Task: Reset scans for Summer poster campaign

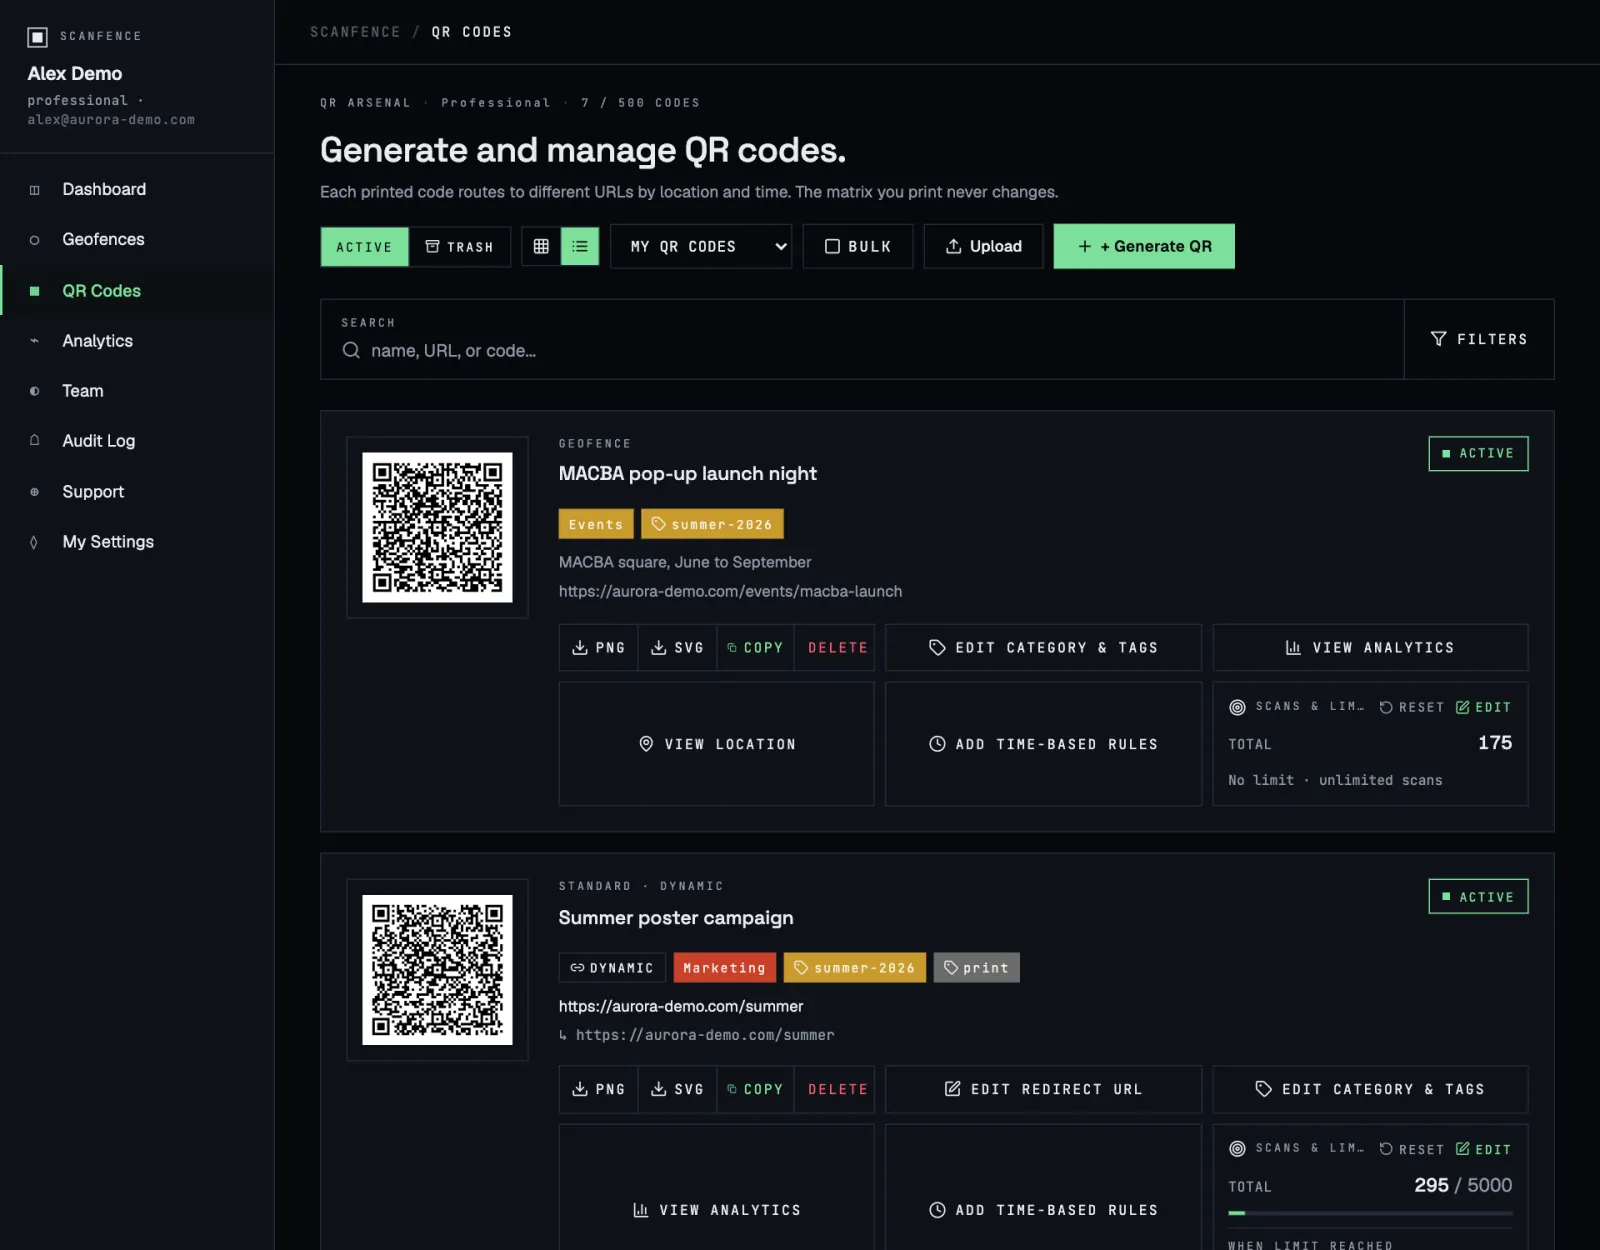Action: [x=1411, y=1149]
